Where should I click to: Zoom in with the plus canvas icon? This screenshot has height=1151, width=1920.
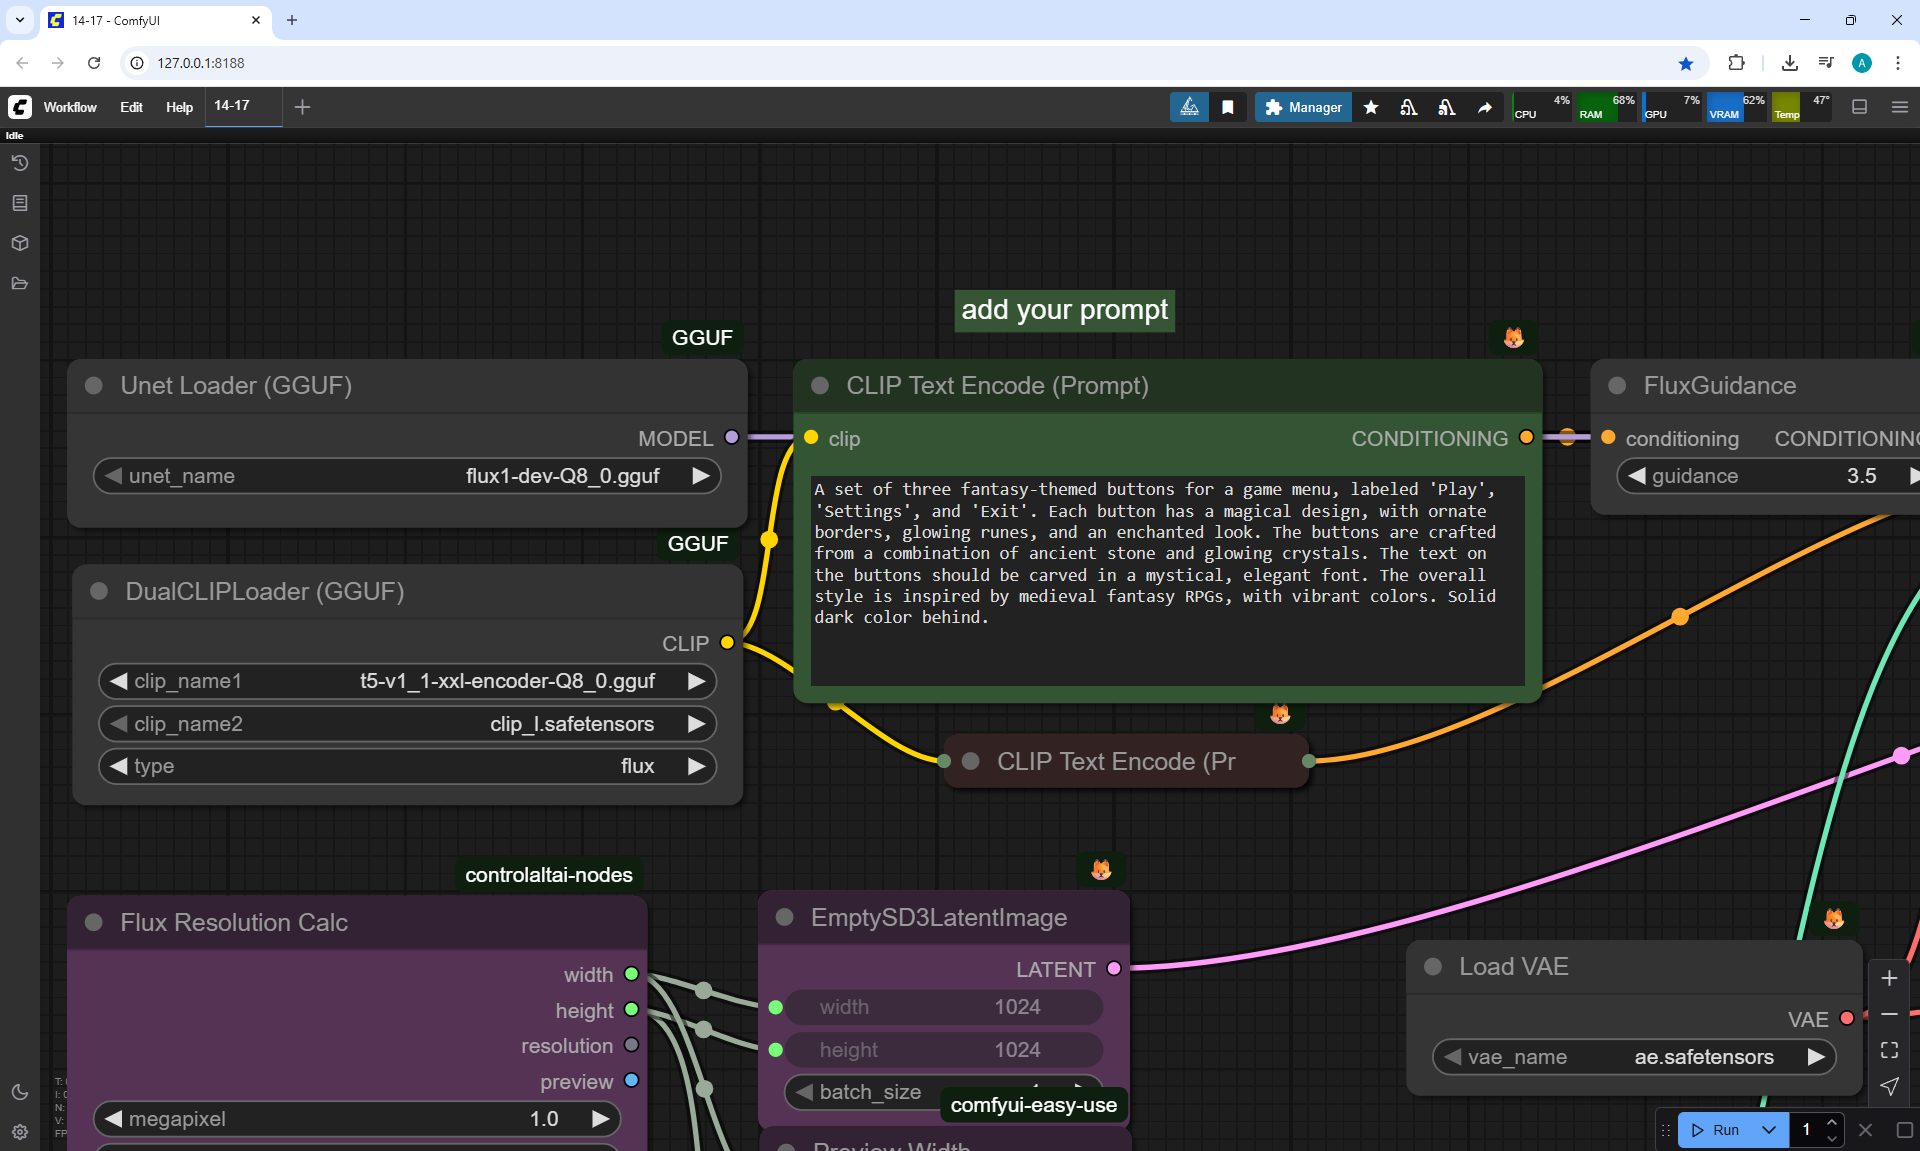1889,978
